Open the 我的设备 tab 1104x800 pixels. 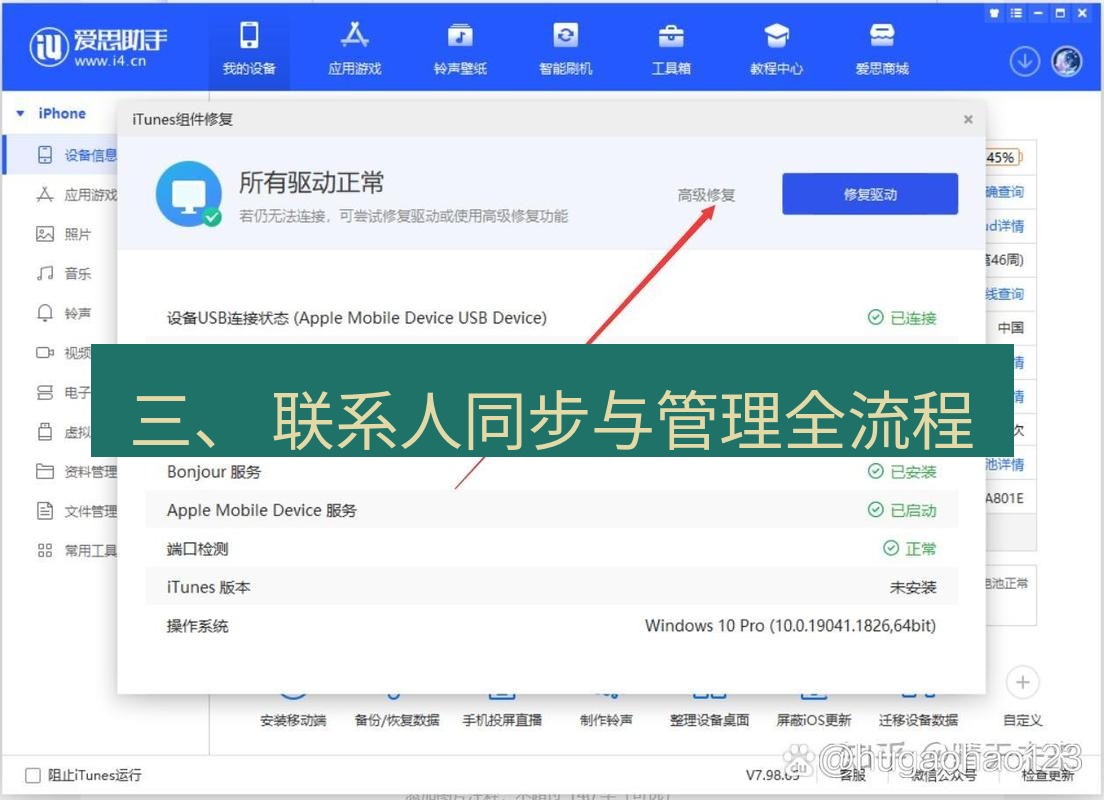point(249,49)
